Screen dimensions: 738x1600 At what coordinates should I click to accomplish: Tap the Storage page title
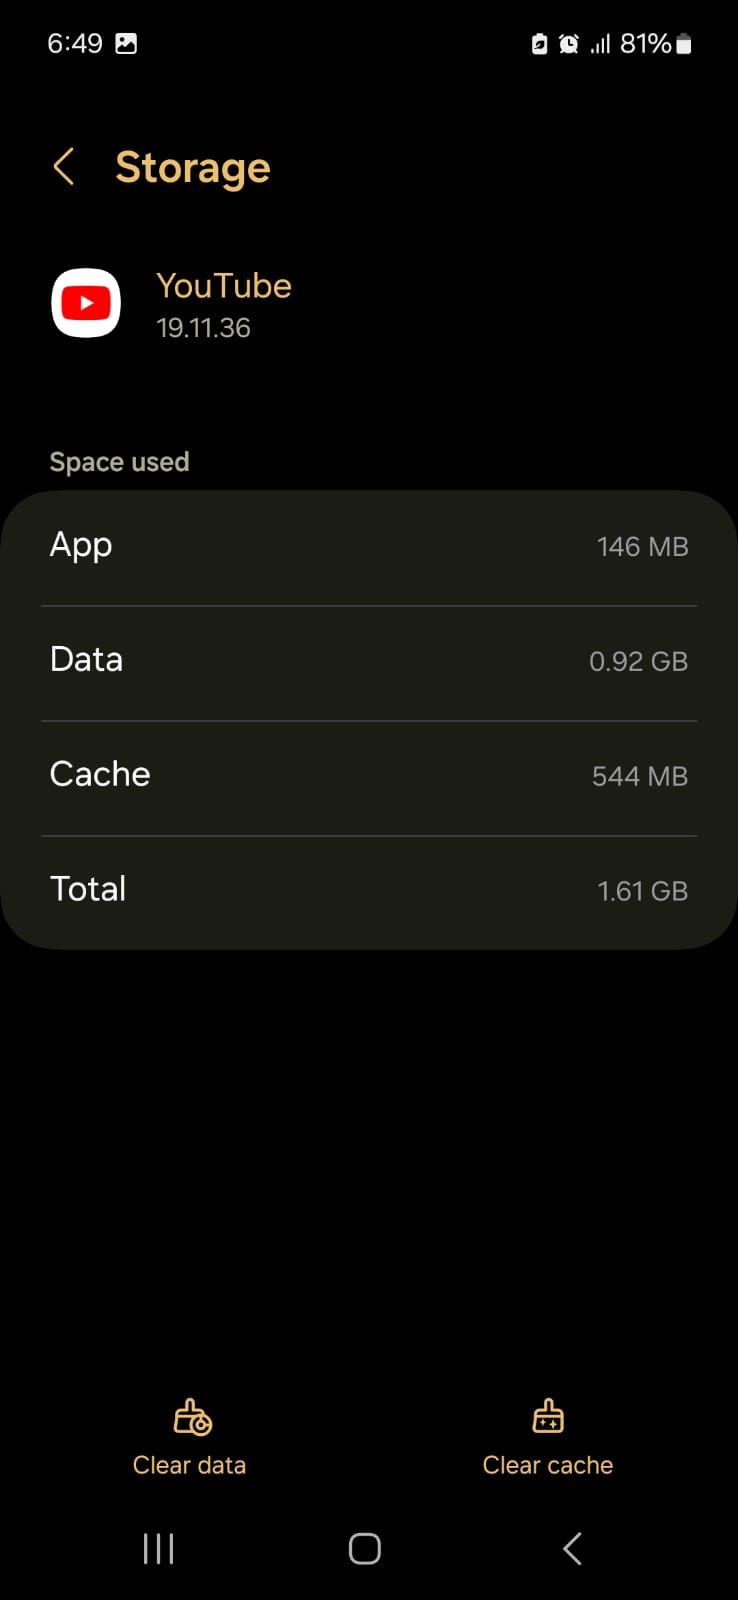pos(193,167)
